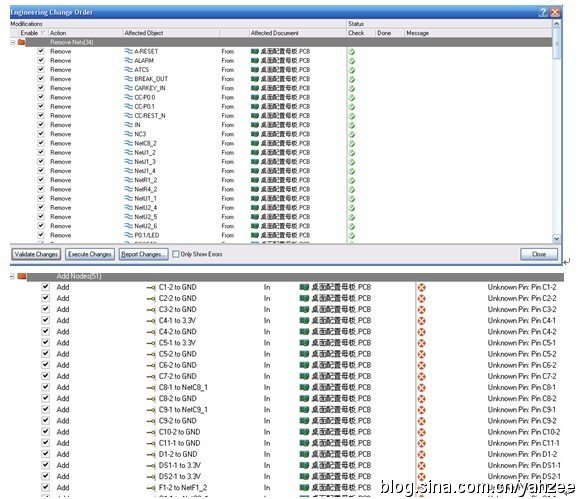
Task: Click the PCB document icon in C3-2 to GND row
Action: 304,309
